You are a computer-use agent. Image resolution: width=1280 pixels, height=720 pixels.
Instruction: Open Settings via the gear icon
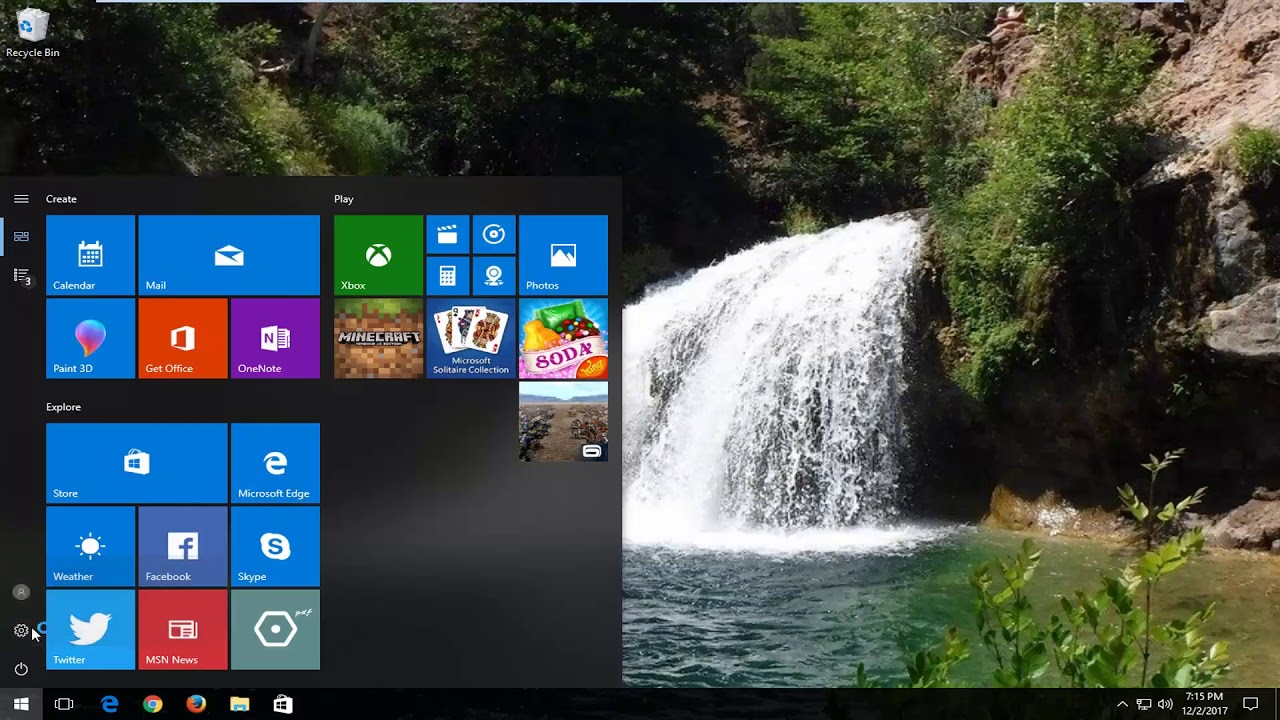coord(21,631)
